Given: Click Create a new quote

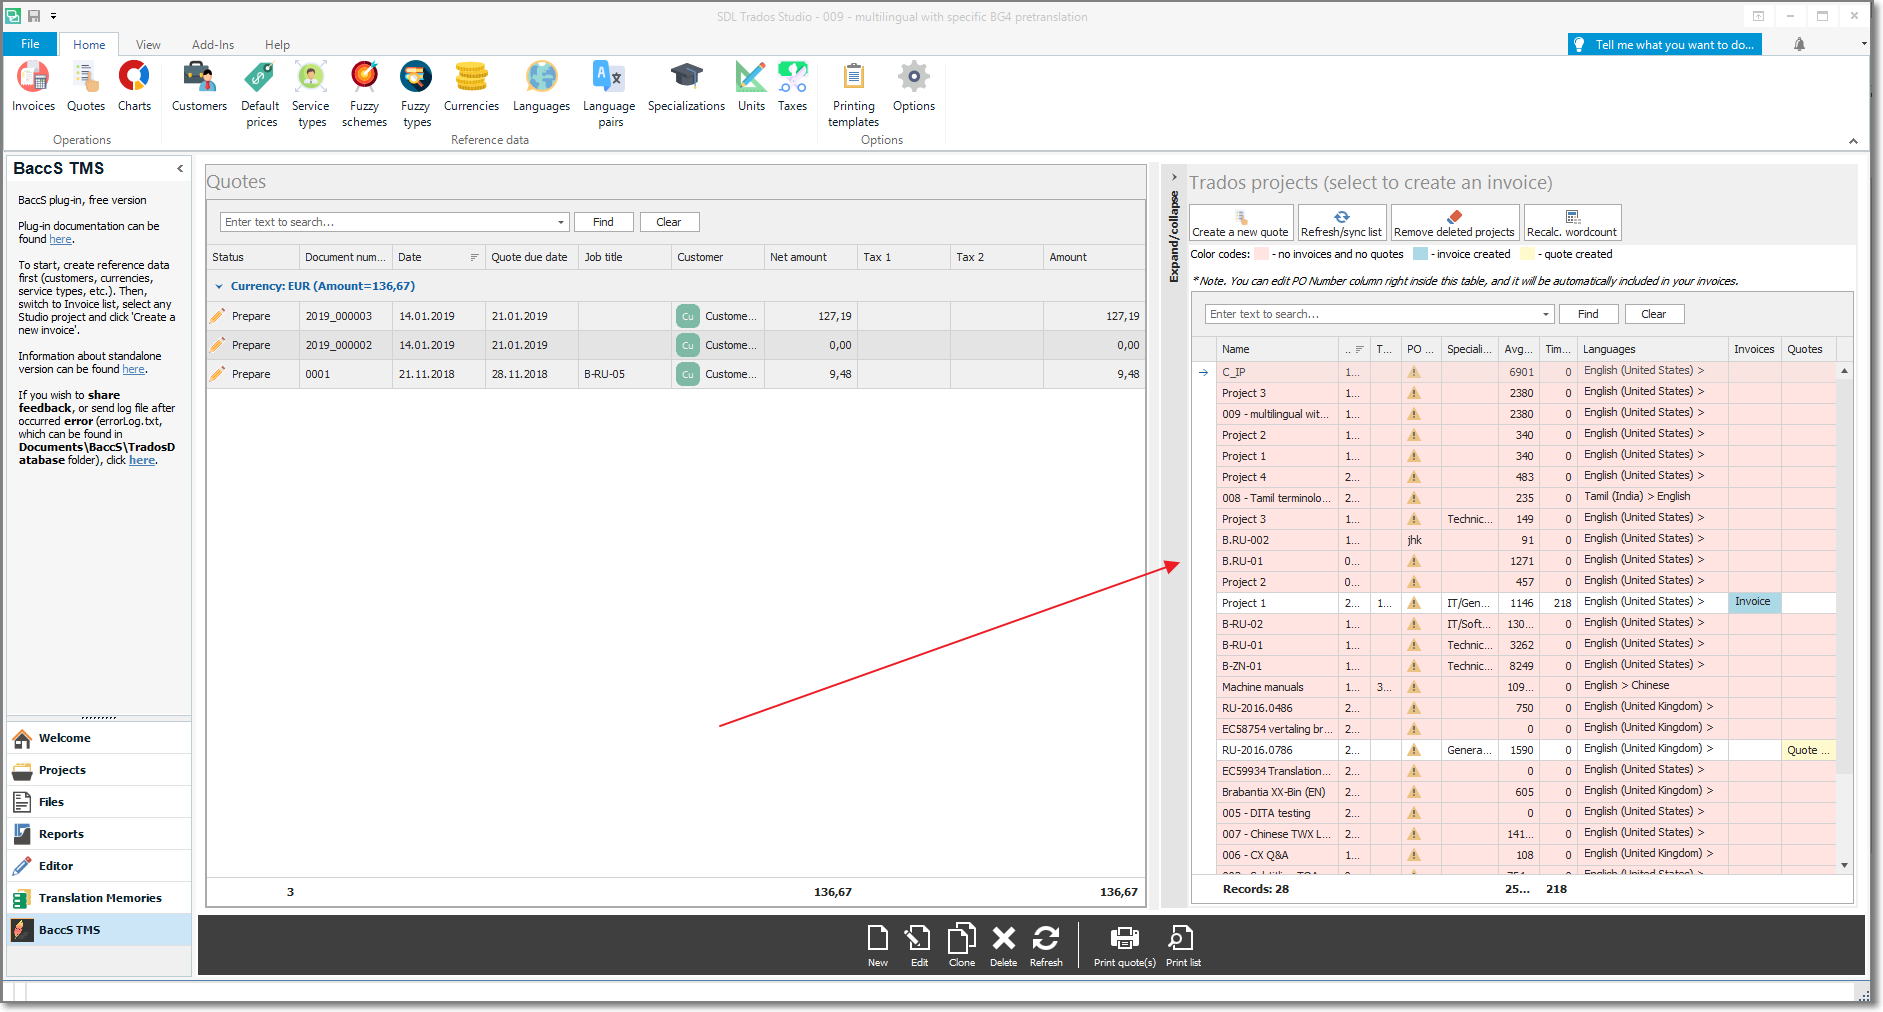Looking at the screenshot, I should point(1241,223).
